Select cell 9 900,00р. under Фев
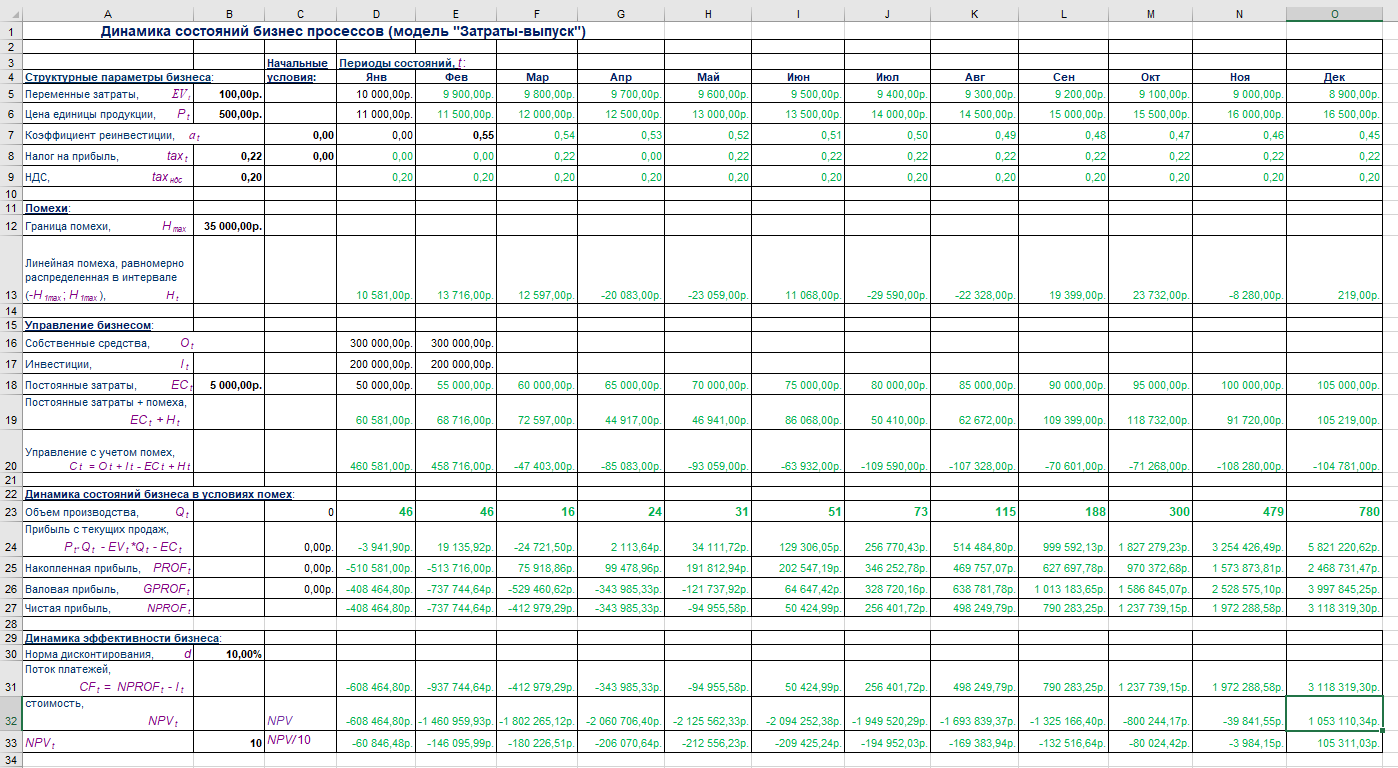Image resolution: width=1398 pixels, height=768 pixels. click(x=455, y=93)
